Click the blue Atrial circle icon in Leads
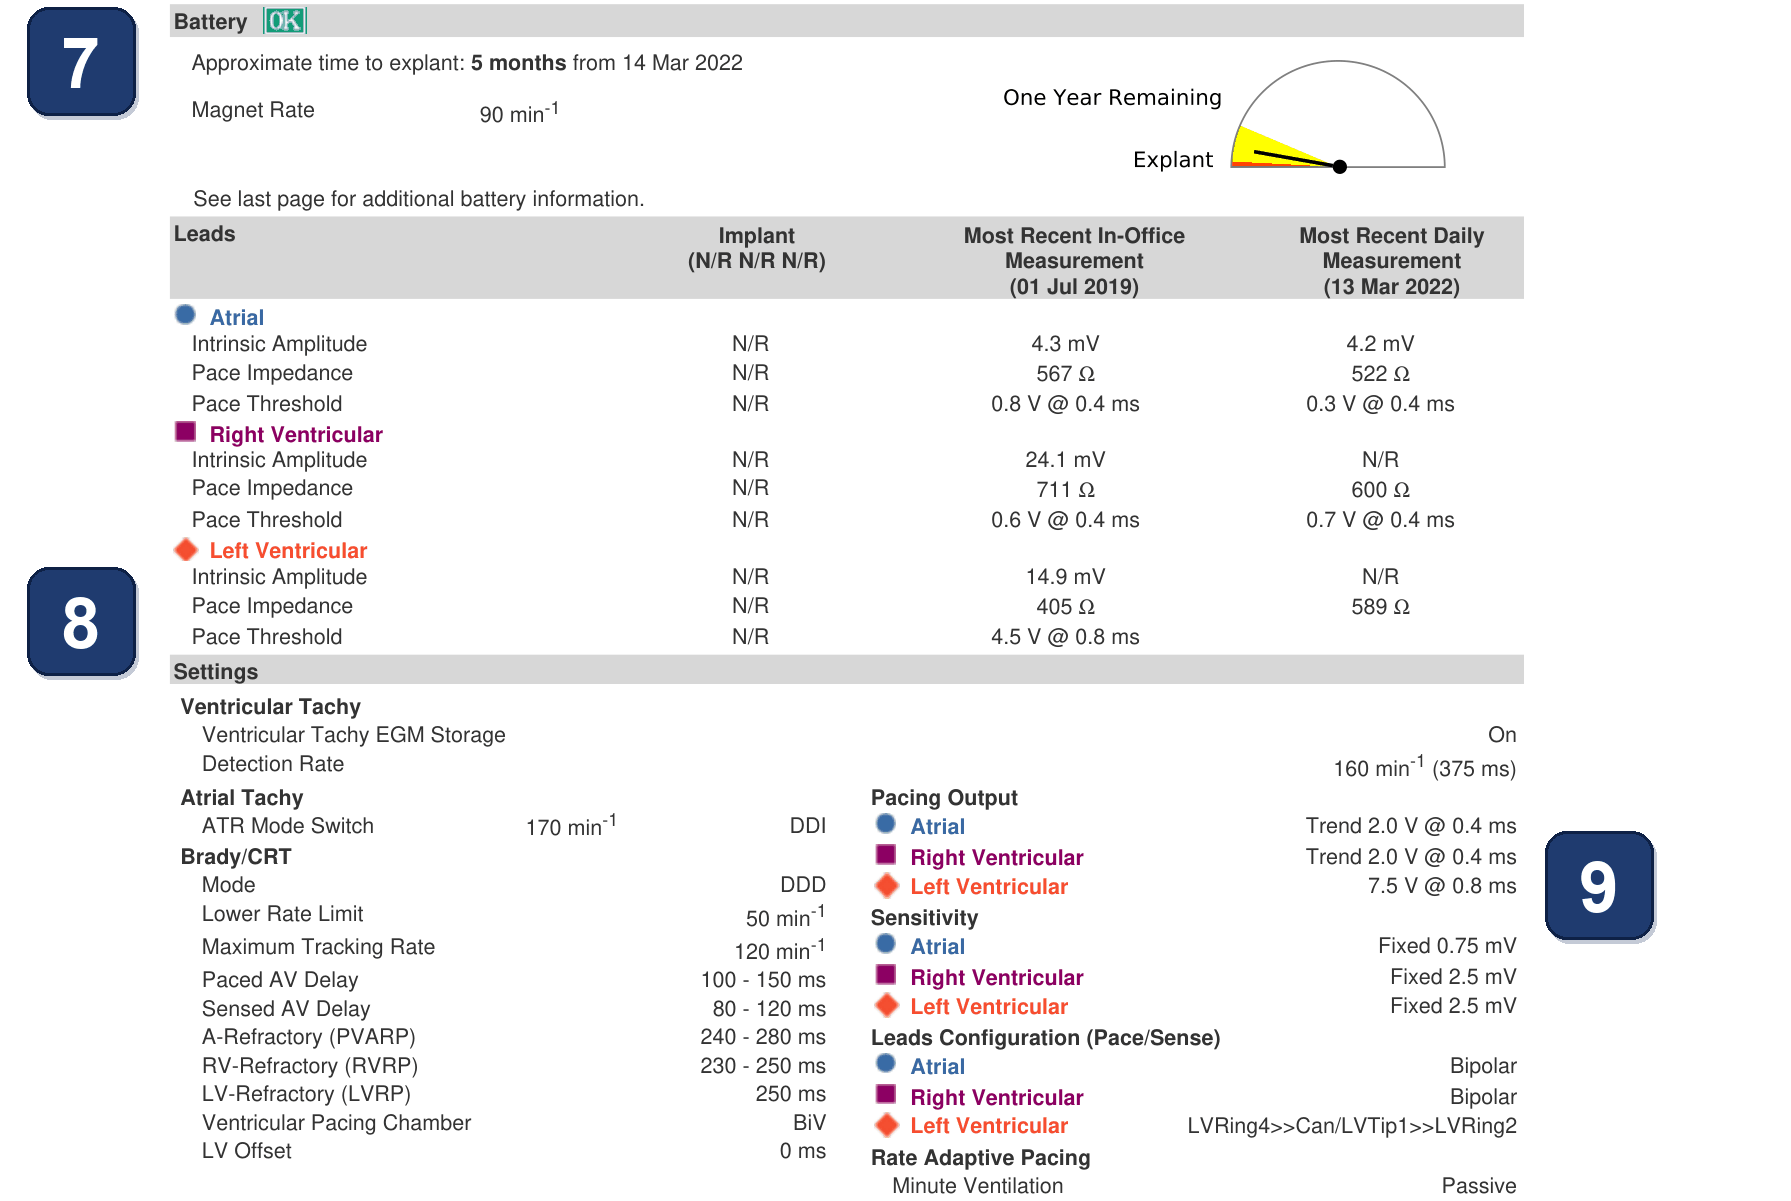 point(185,315)
